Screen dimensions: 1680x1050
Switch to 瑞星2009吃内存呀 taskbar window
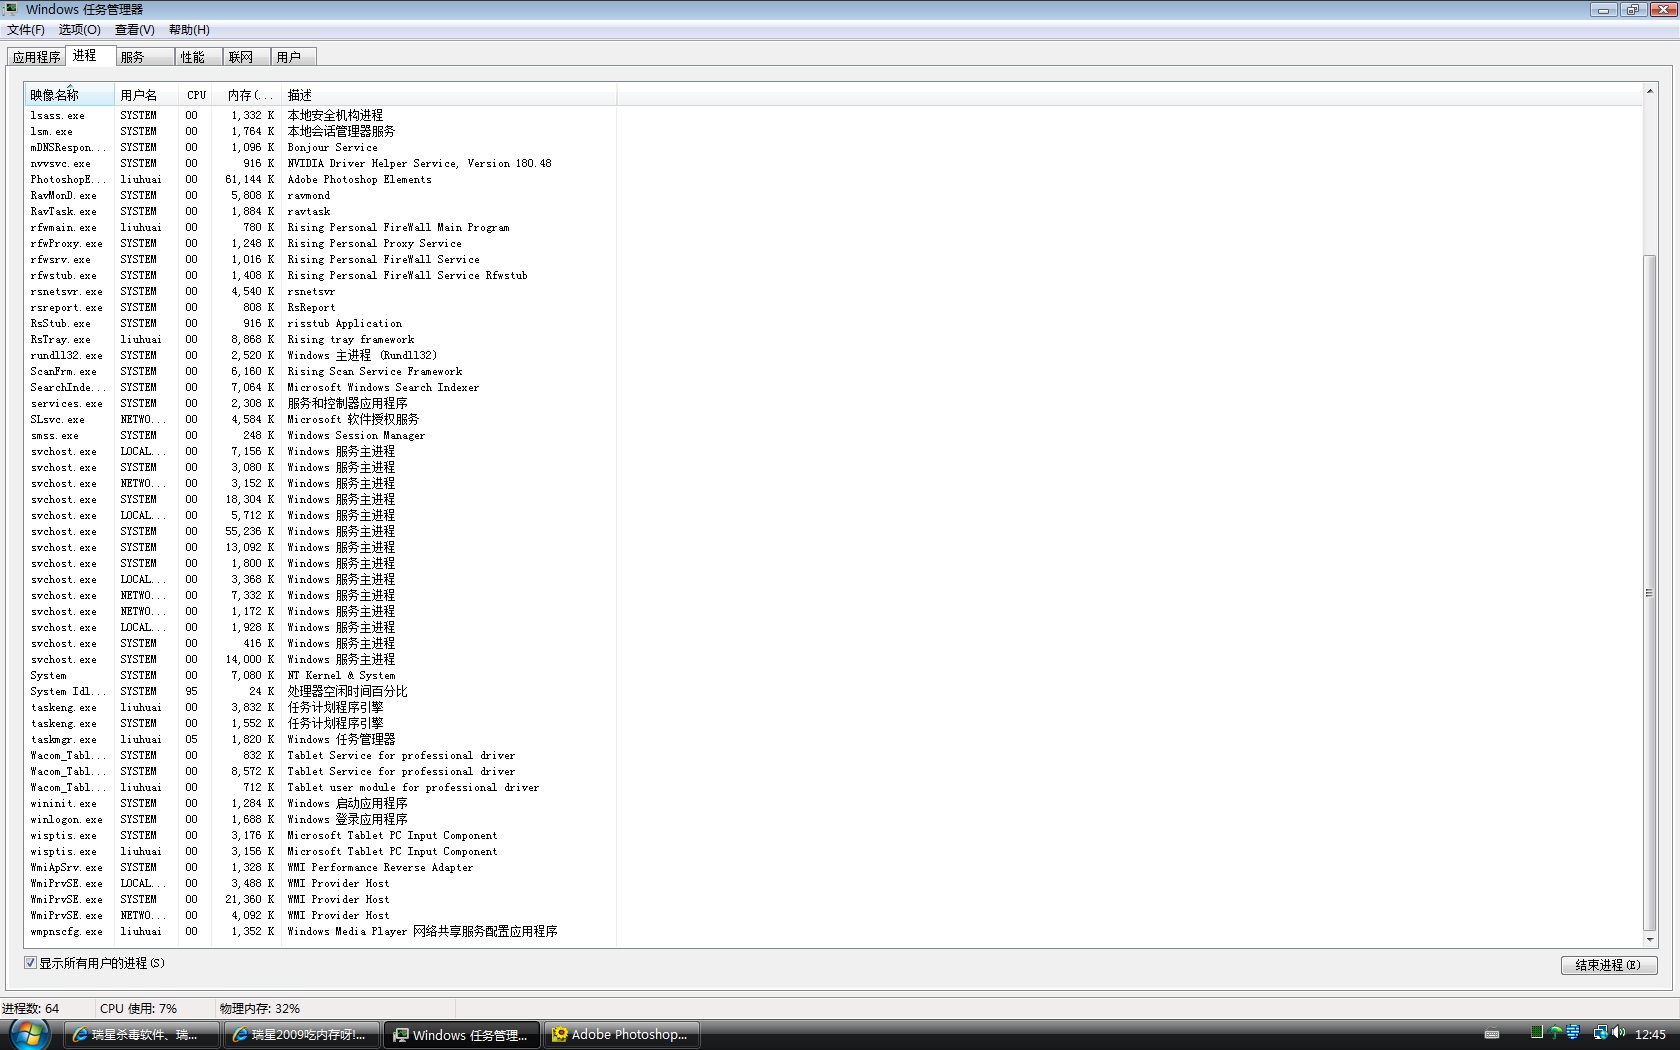[x=302, y=1035]
